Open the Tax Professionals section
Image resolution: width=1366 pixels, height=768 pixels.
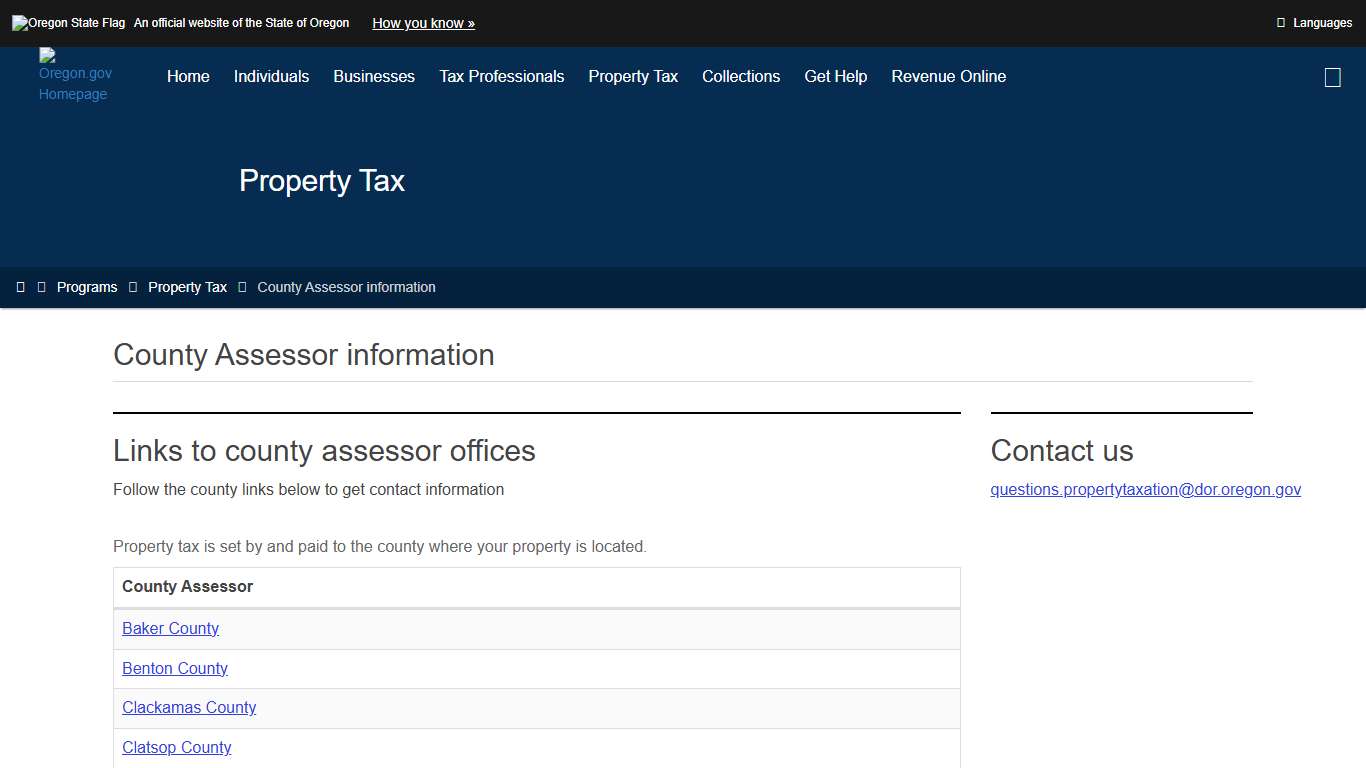501,76
